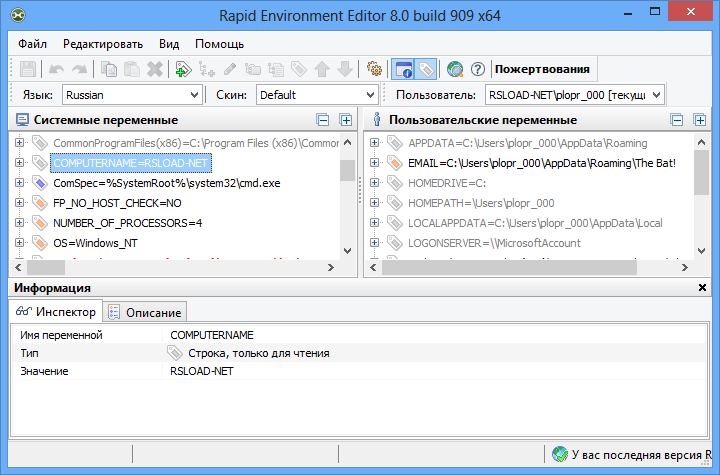Screen dimensions: 720x475
Task: Click the insert file path tree icon
Action: [276, 69]
